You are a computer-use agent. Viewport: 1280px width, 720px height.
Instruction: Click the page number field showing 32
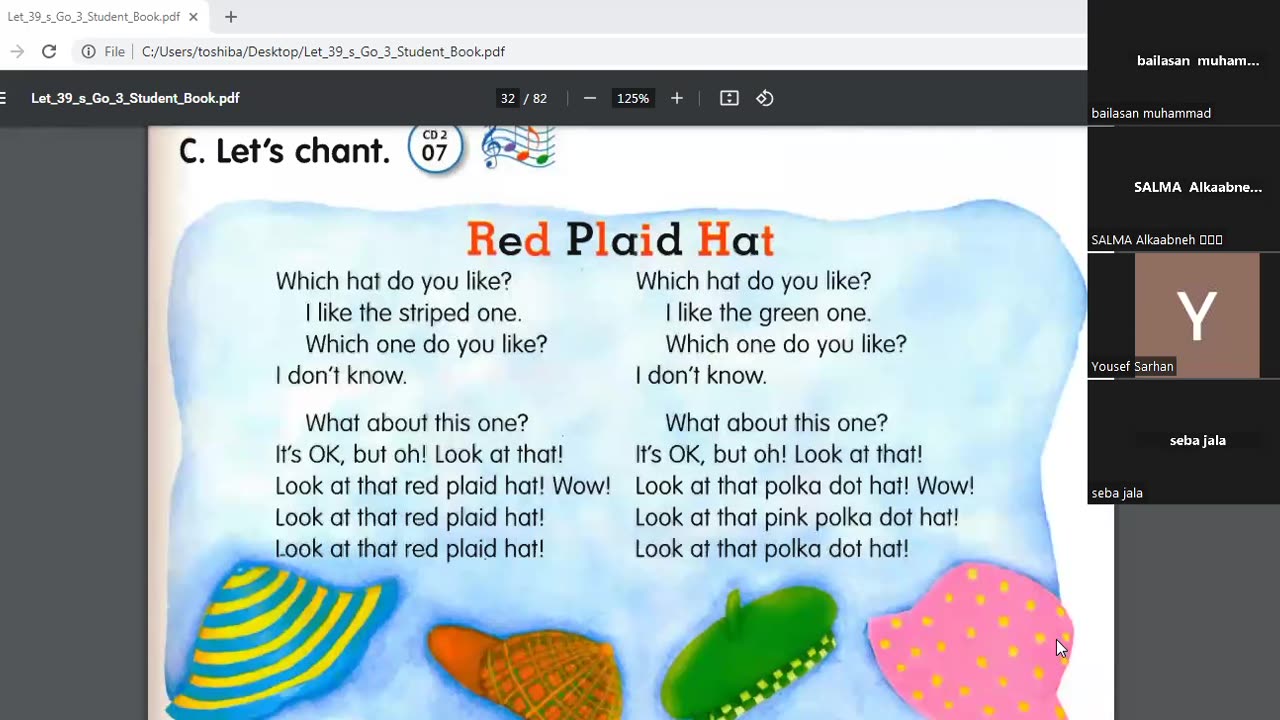tap(508, 98)
